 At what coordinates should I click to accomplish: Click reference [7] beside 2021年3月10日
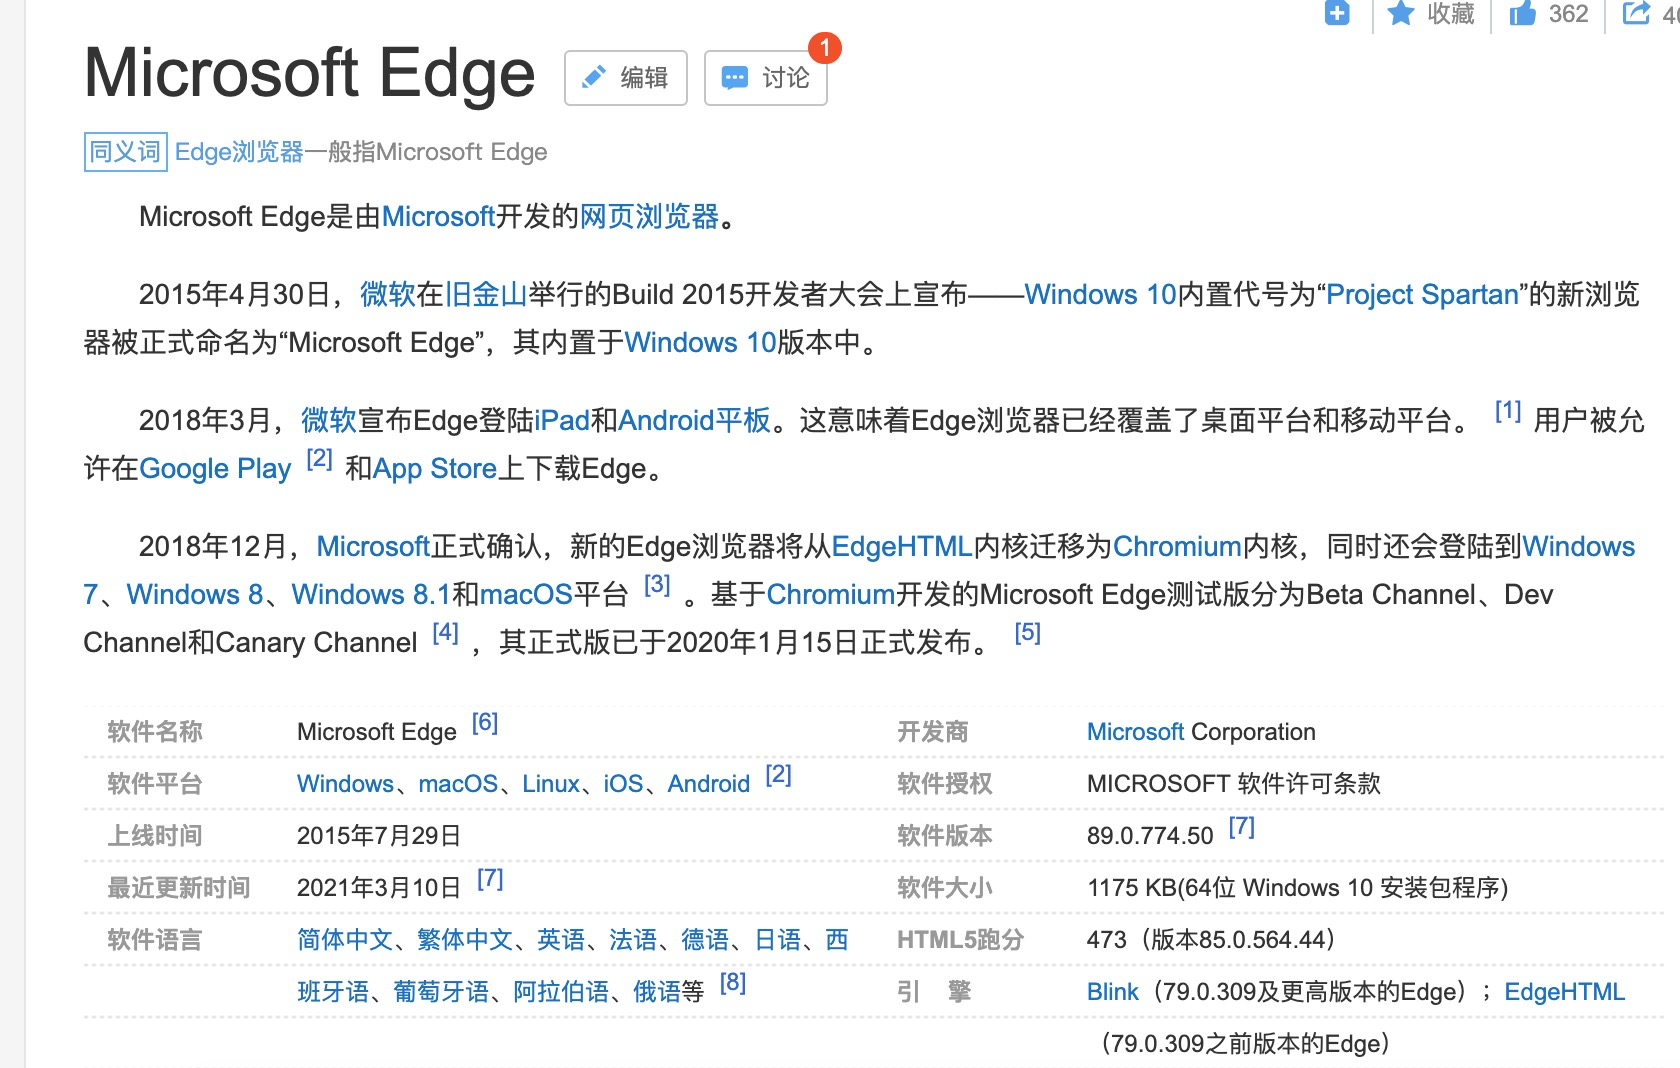(490, 879)
